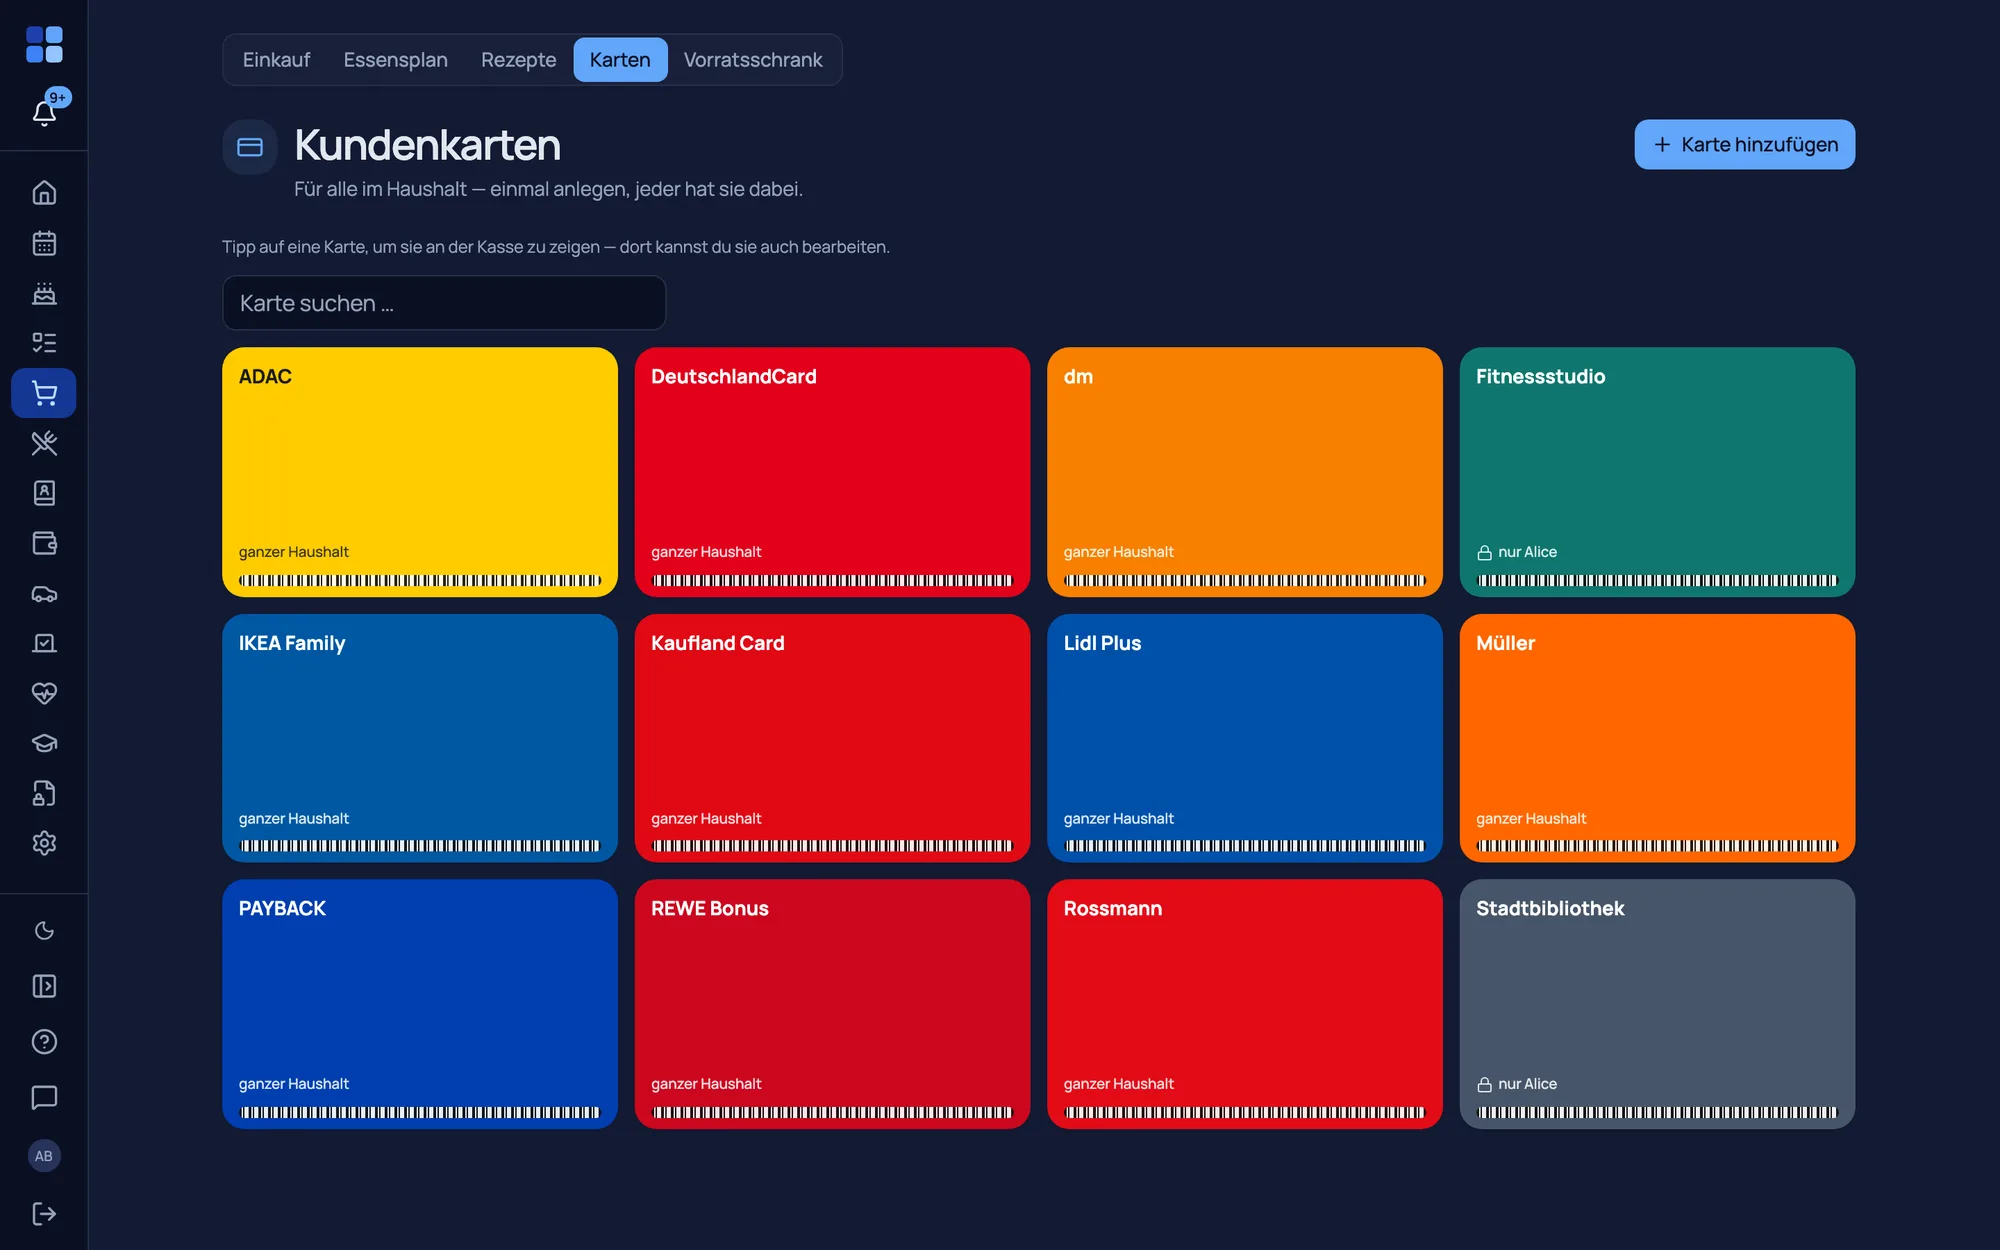Open the checklist board icon in sidebar
Image resolution: width=2000 pixels, height=1250 pixels.
click(x=44, y=643)
